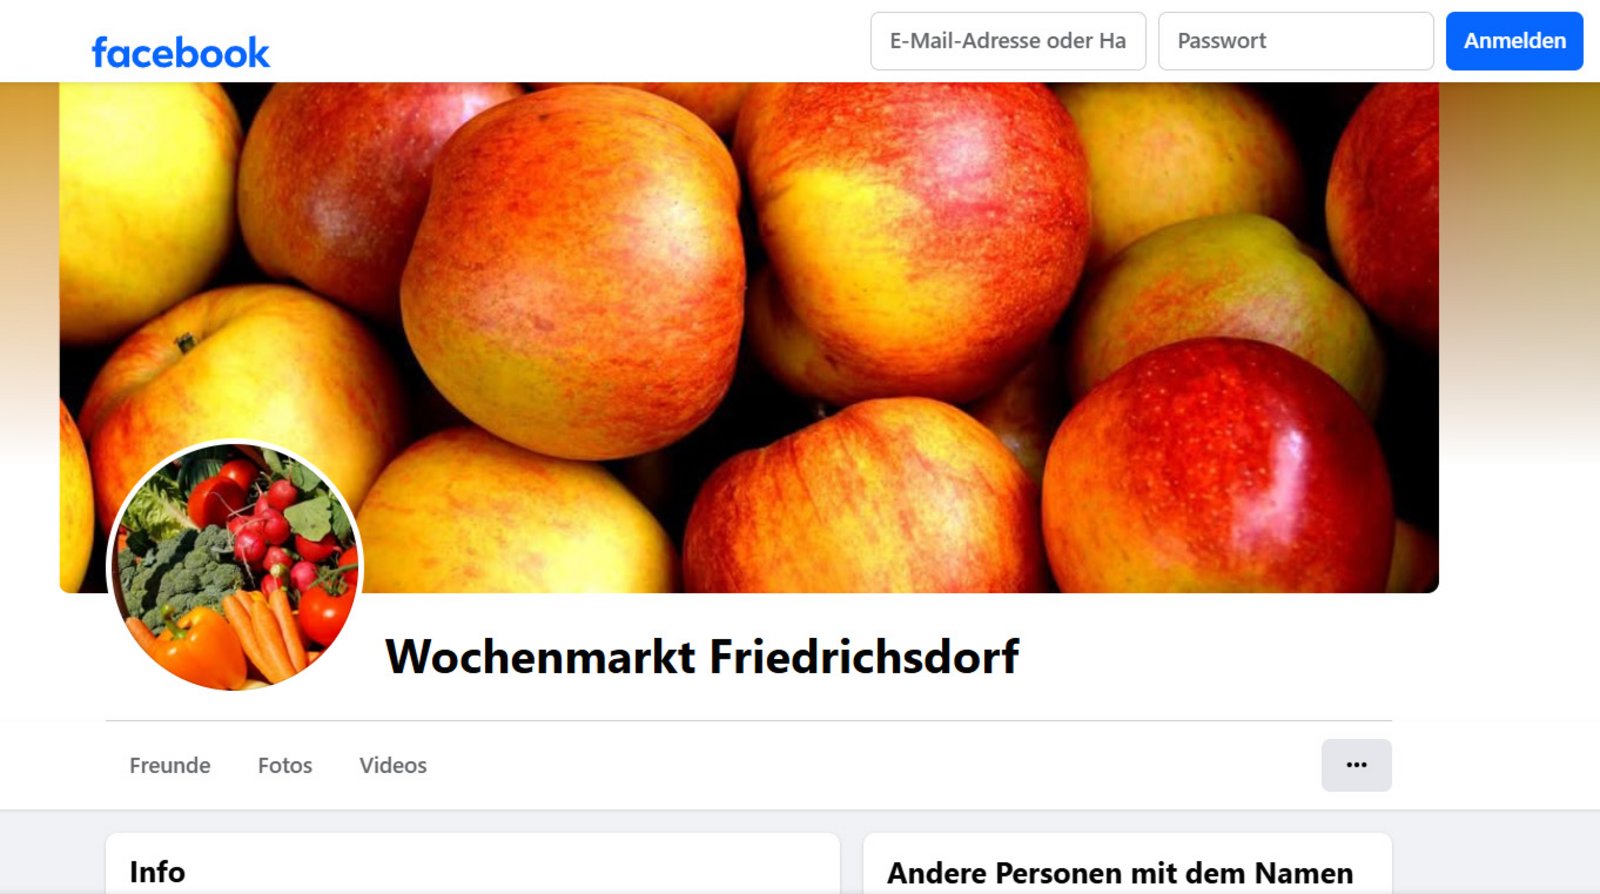Focus the Passwort input field

[1296, 41]
